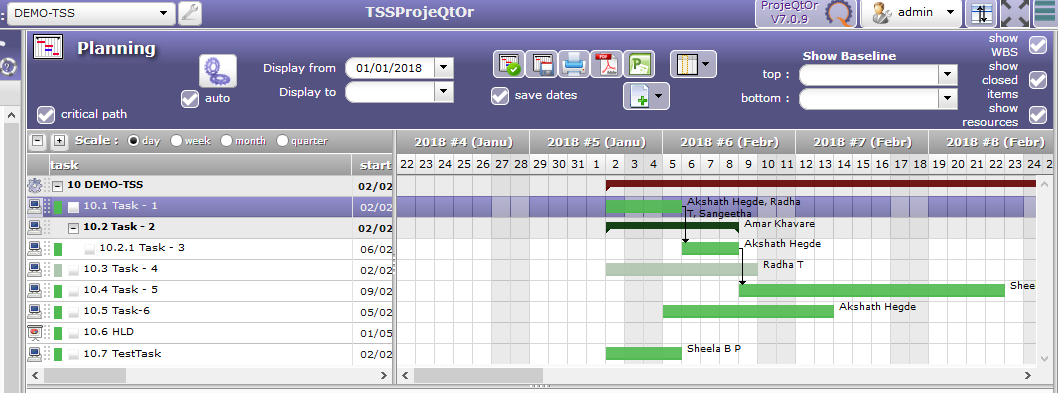Open the Display from date dropdown
Screen dimensions: 1058x393
(x=444, y=68)
